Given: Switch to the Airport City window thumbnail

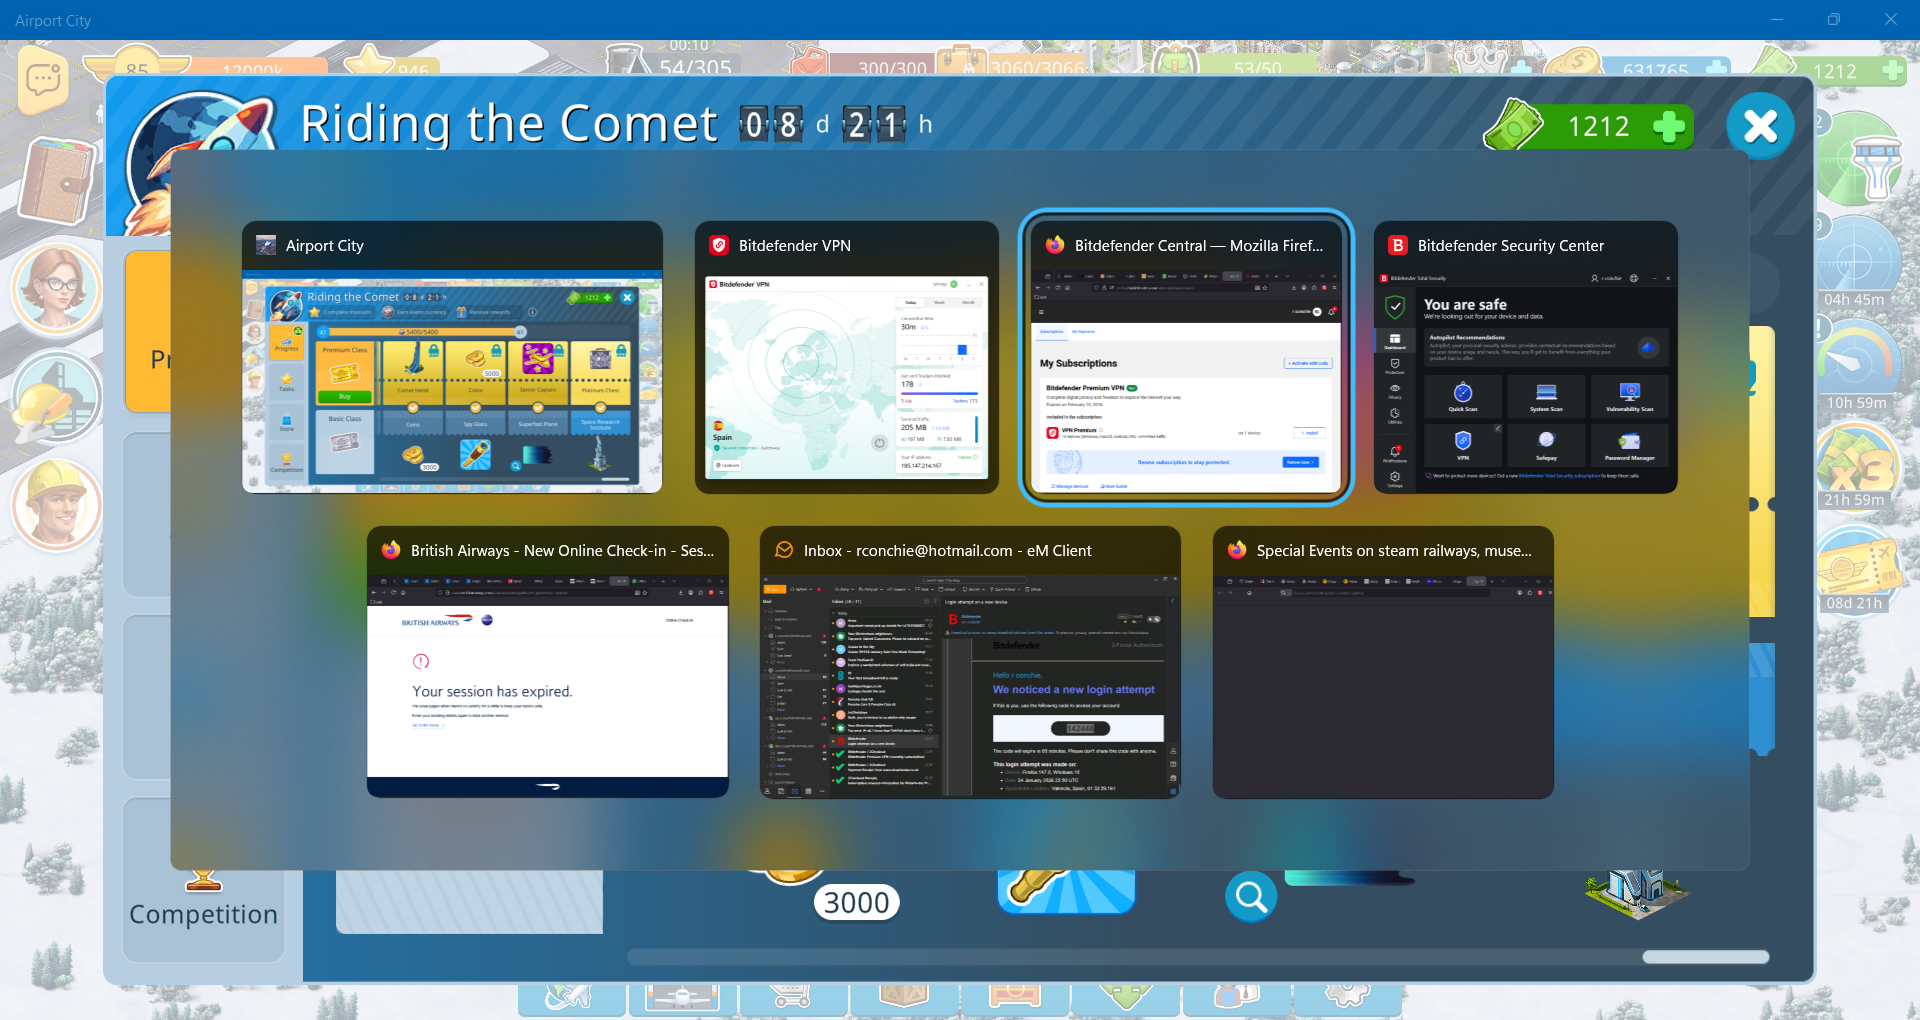Looking at the screenshot, I should 452,384.
